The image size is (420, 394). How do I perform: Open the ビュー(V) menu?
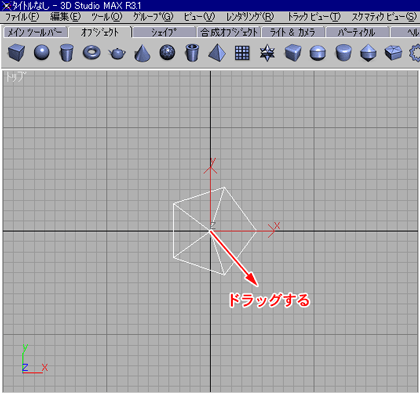(x=199, y=17)
